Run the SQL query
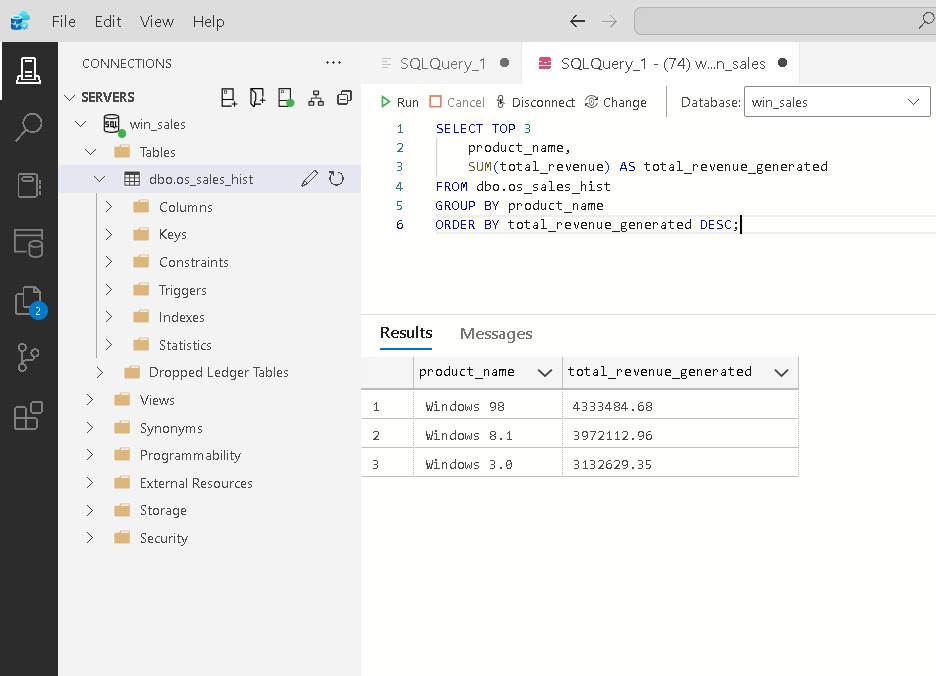Image resolution: width=936 pixels, height=676 pixels. point(399,102)
